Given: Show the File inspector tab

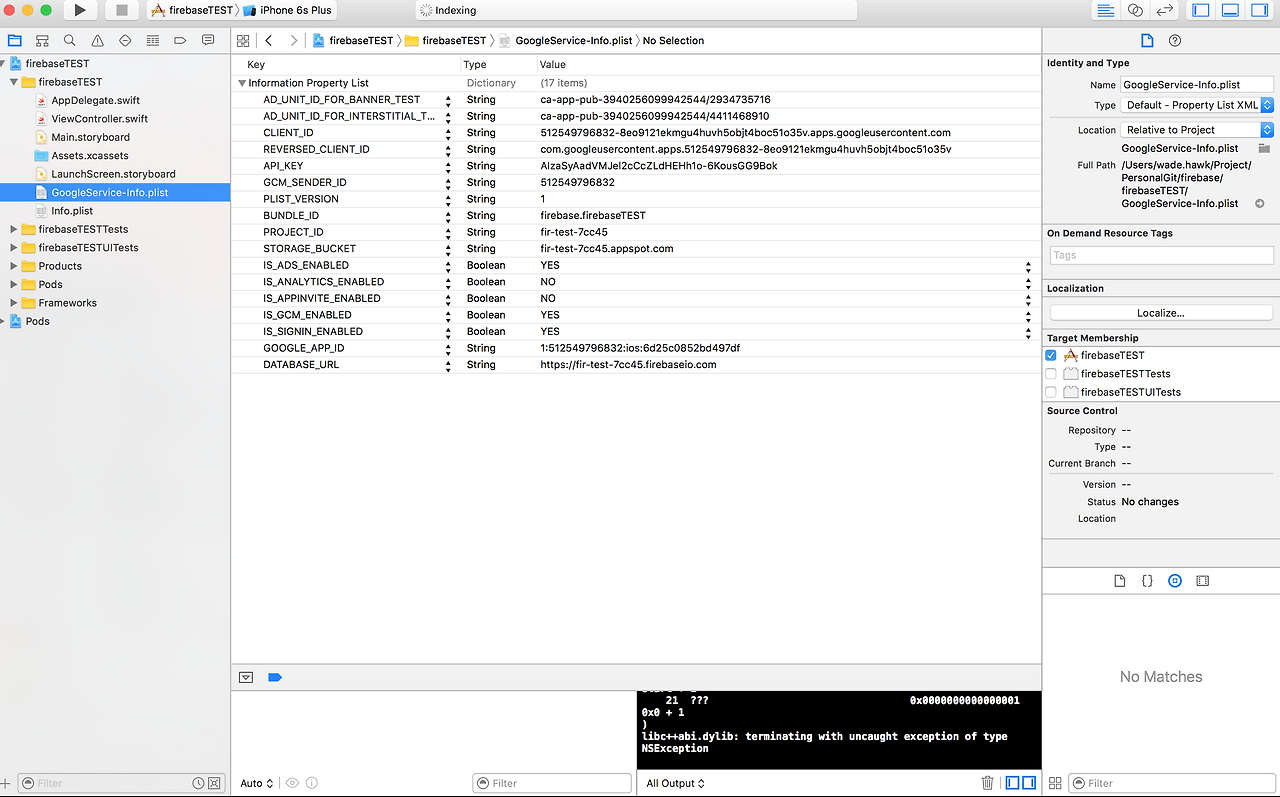Looking at the screenshot, I should coord(1147,41).
